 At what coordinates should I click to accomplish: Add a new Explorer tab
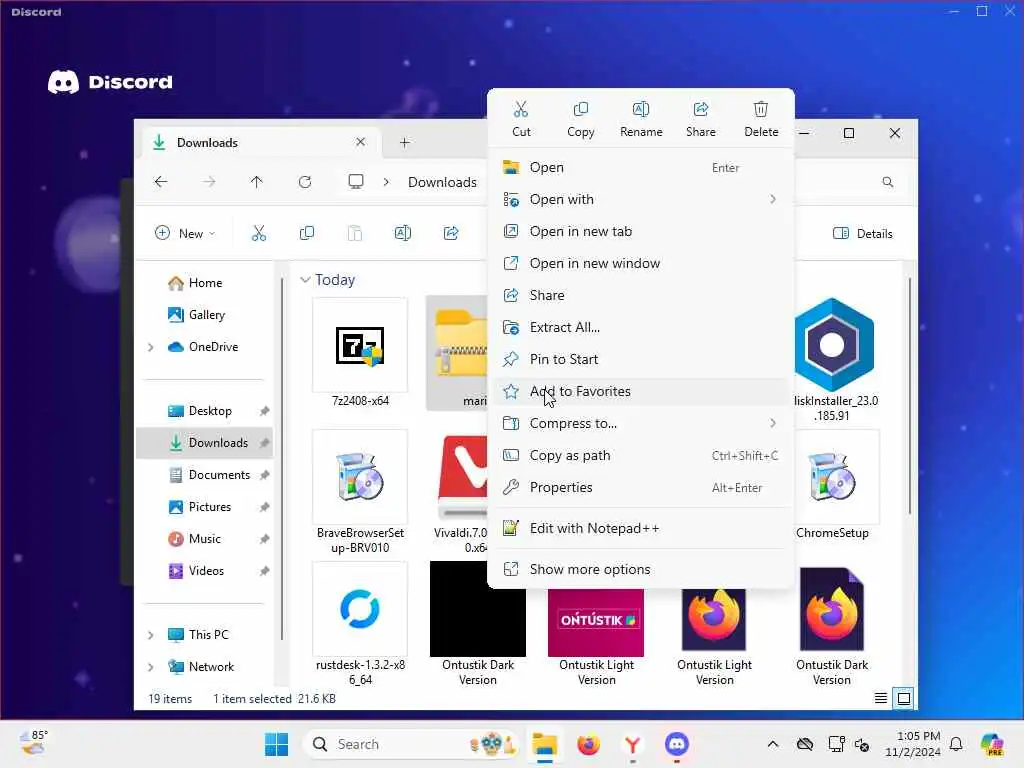pos(404,142)
